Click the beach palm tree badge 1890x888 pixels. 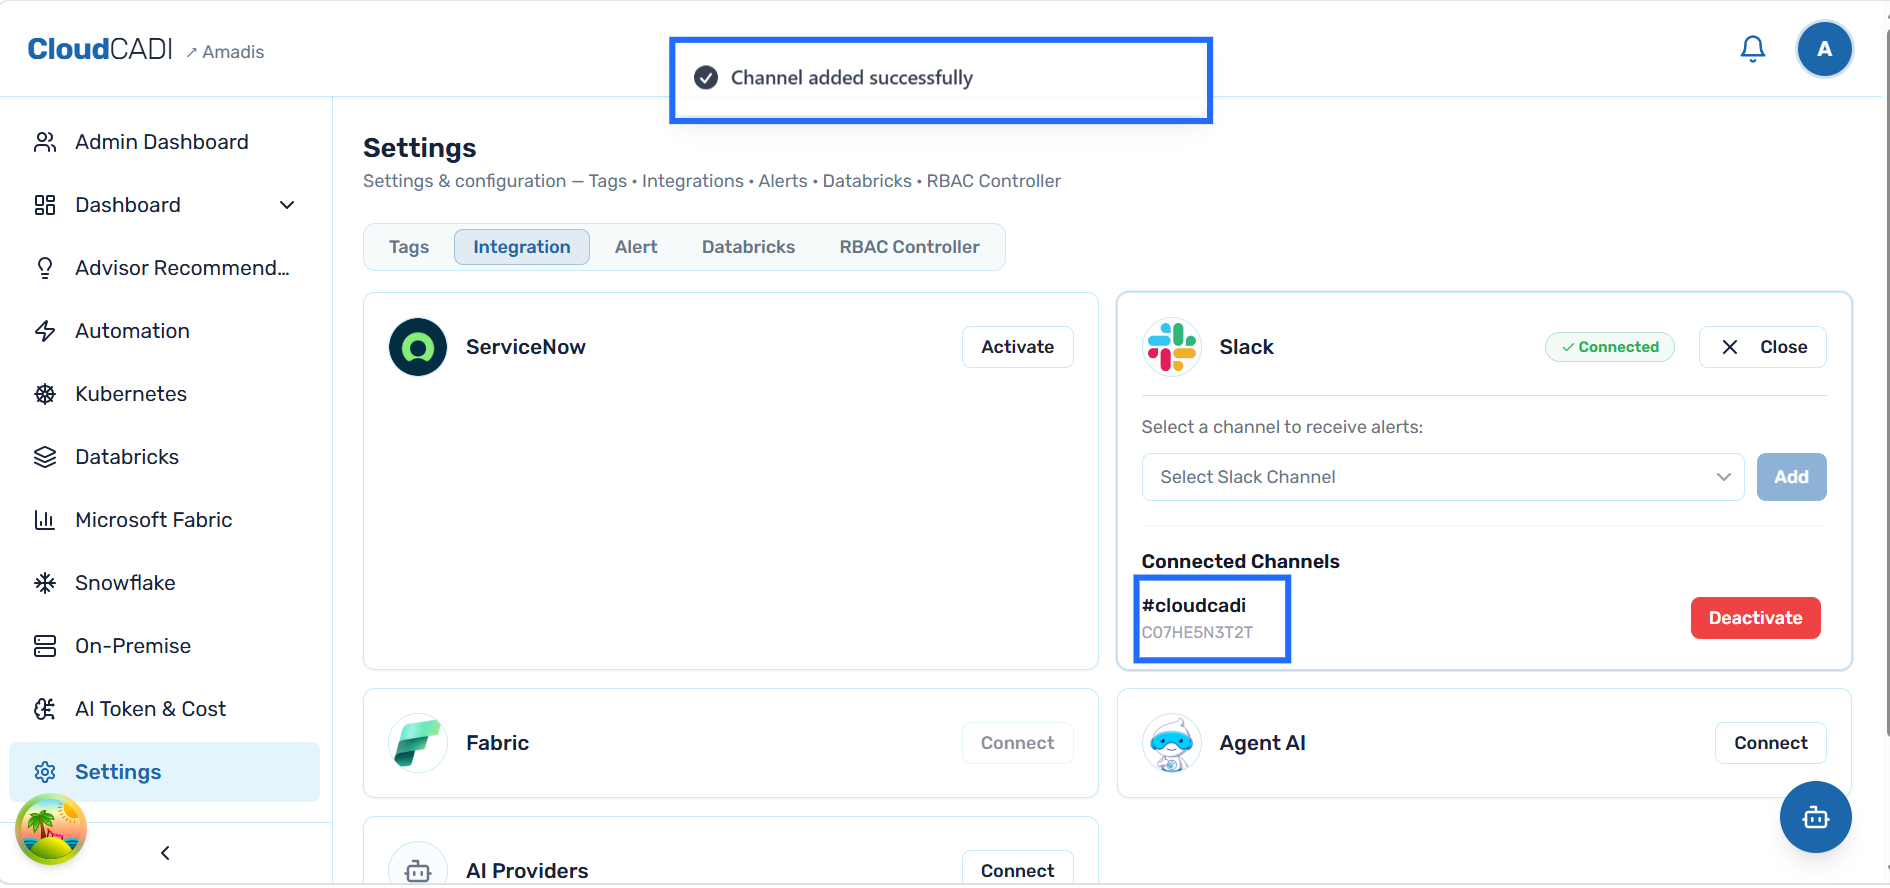(x=51, y=829)
